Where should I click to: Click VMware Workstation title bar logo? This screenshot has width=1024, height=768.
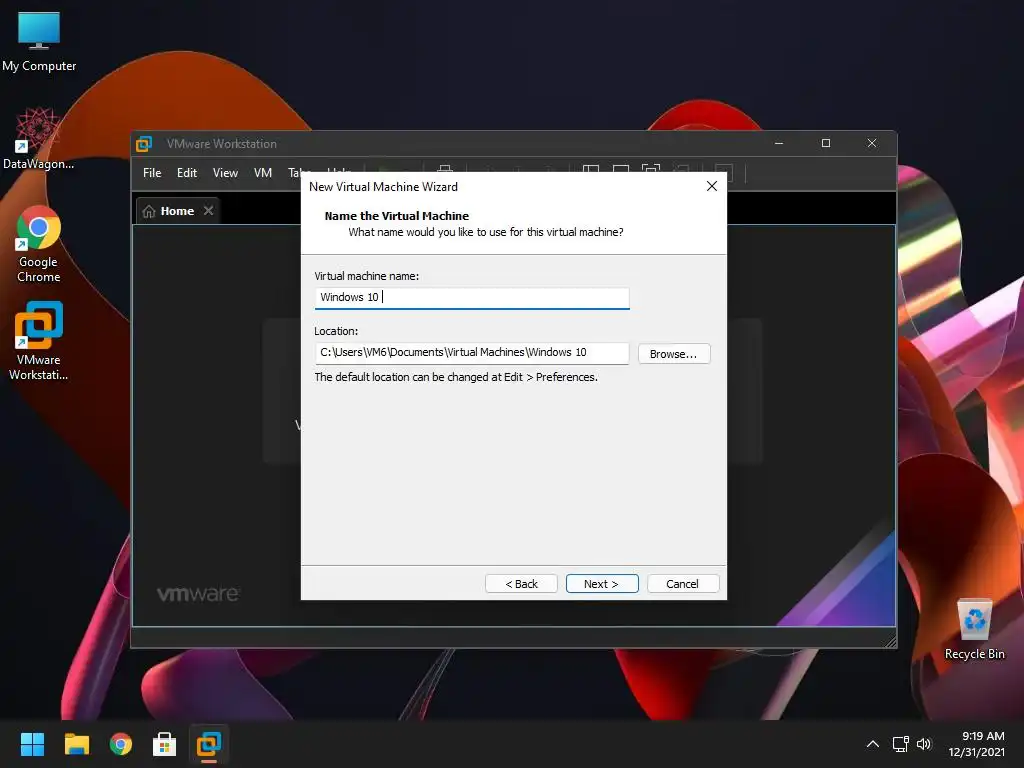click(144, 144)
